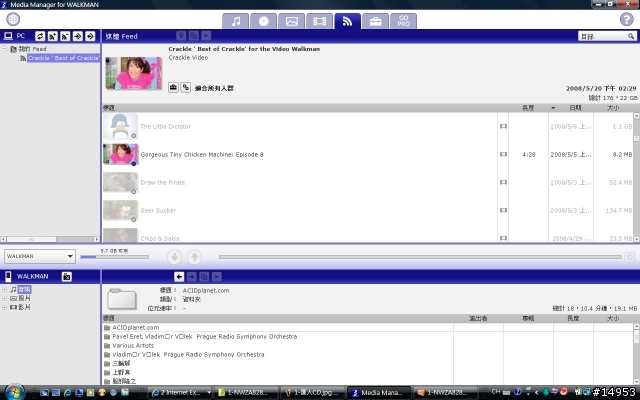This screenshot has height=400, width=640.
Task: Click the sort-direction arrow beside 日期
Action: [553, 108]
